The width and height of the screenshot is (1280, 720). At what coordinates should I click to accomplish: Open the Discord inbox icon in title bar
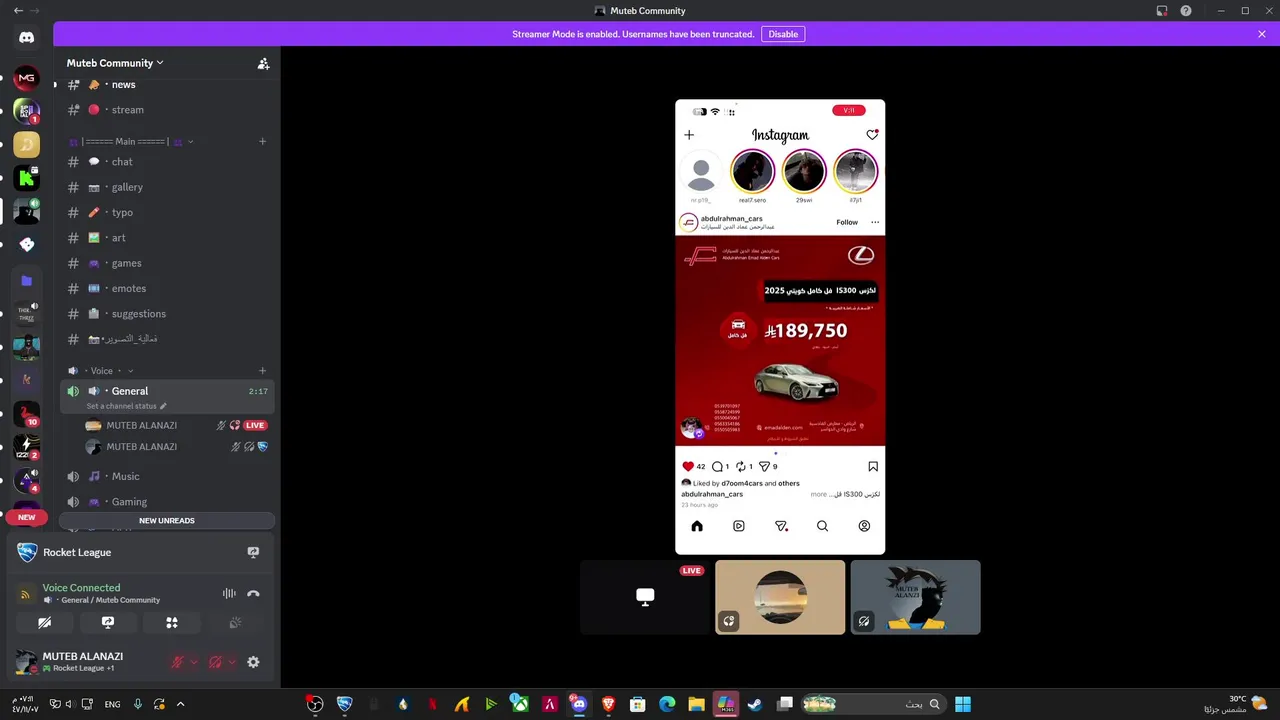1162,11
